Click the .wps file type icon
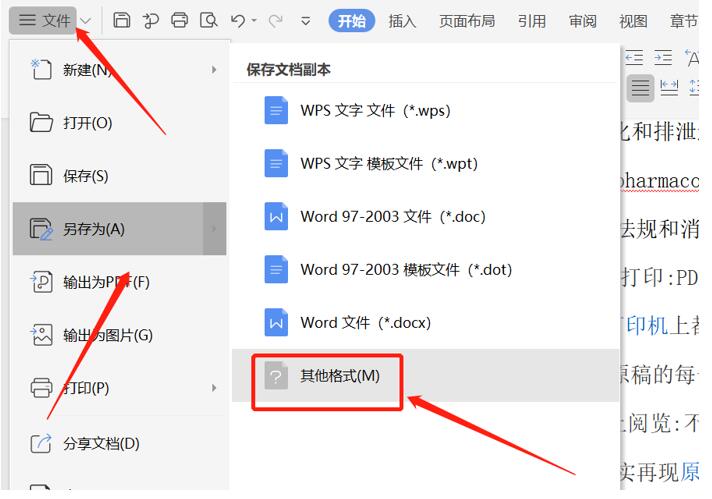The height and width of the screenshot is (499, 712). click(276, 110)
